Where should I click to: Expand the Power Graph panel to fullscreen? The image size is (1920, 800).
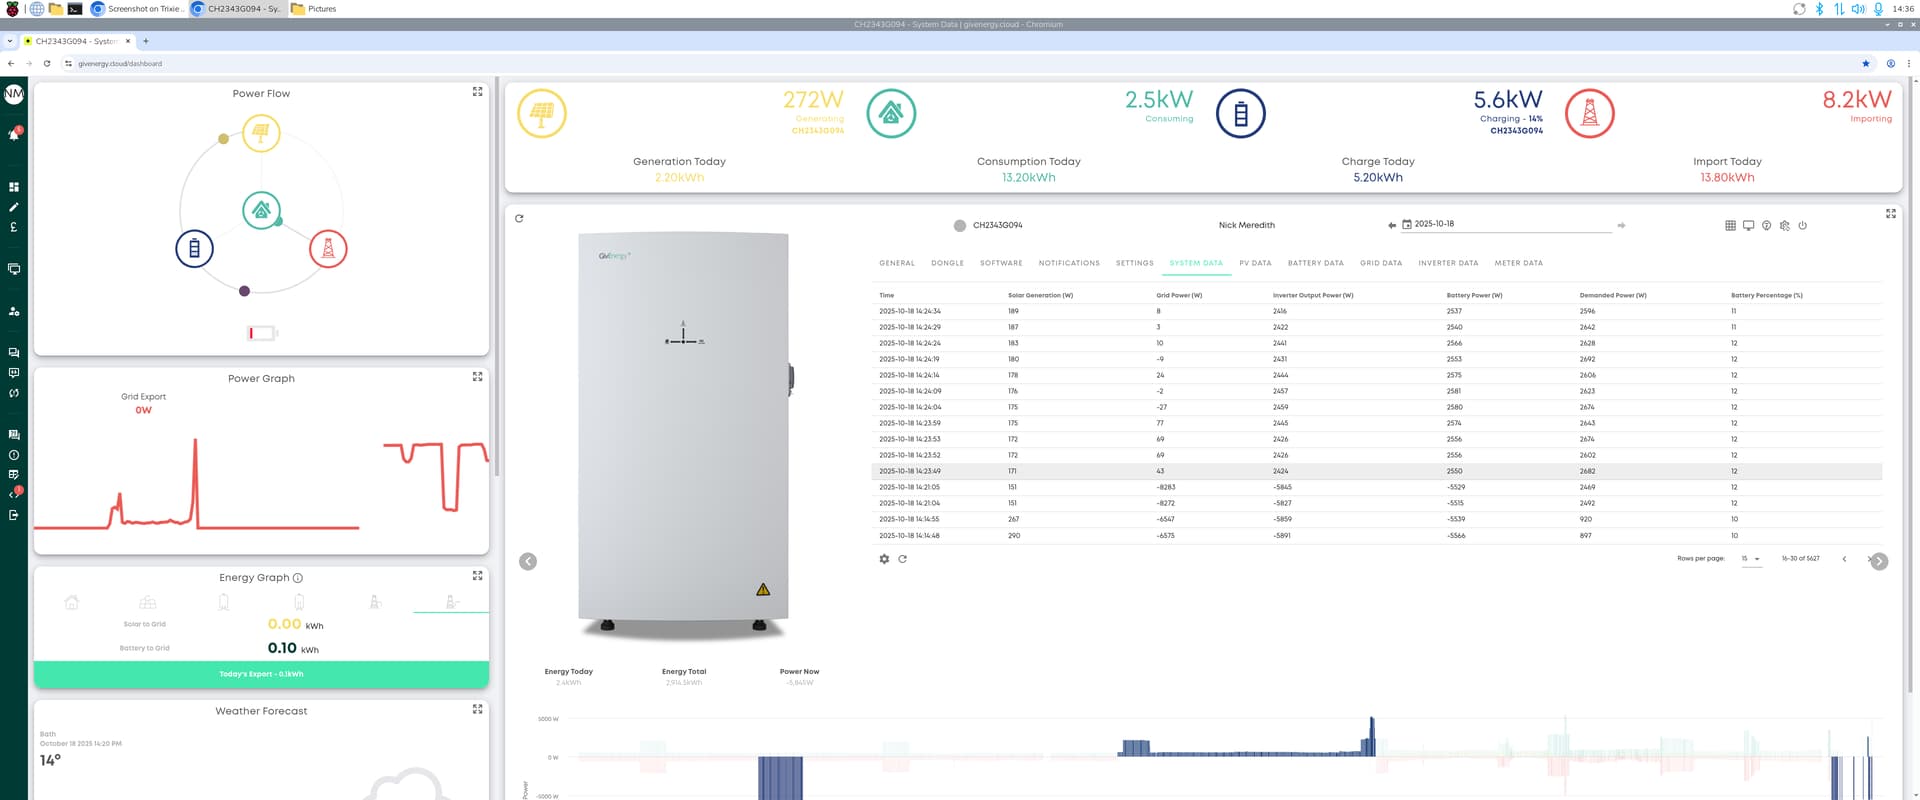pyautogui.click(x=477, y=377)
